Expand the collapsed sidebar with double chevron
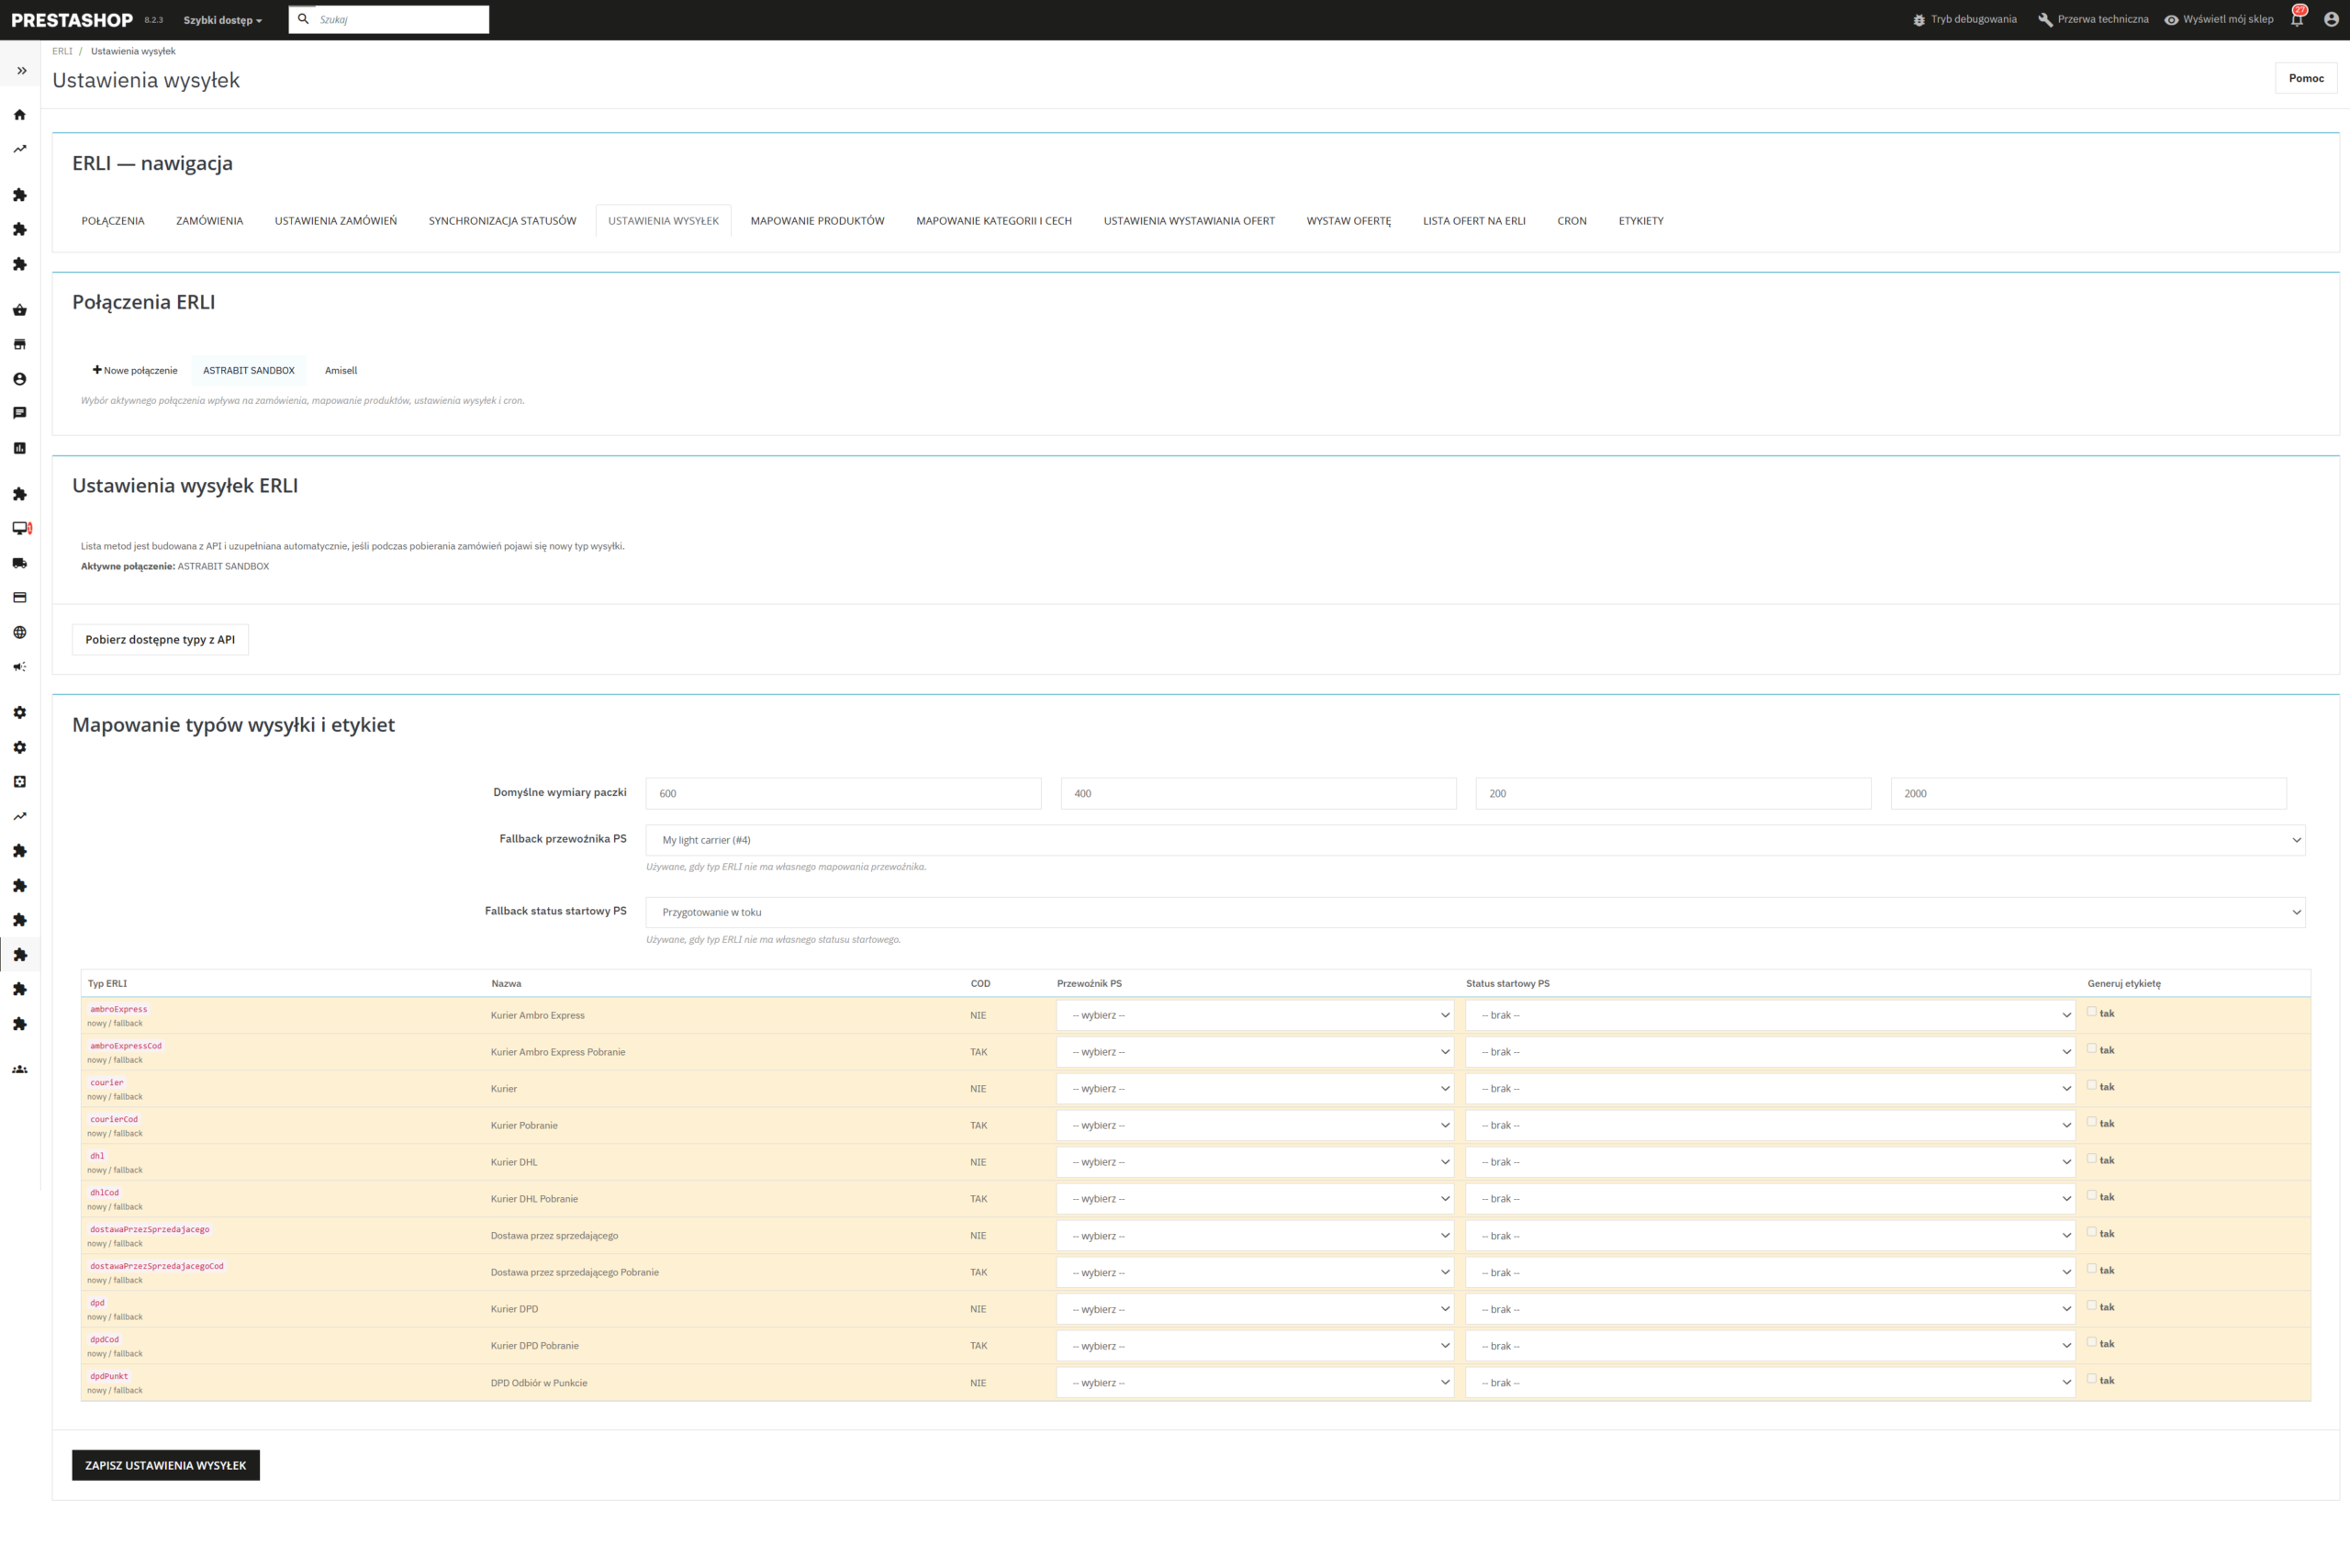Viewport: 2350px width, 1568px height. tap(21, 71)
